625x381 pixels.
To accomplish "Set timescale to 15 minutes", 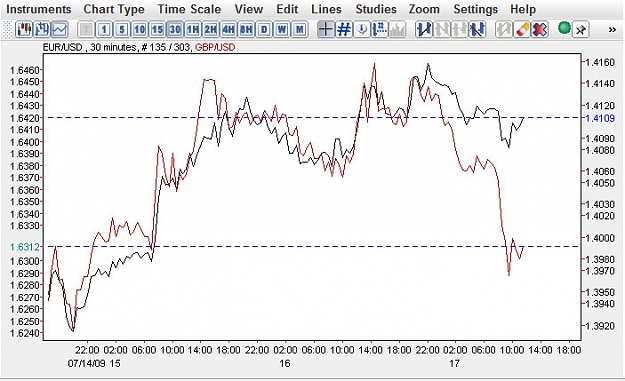I will (157, 29).
